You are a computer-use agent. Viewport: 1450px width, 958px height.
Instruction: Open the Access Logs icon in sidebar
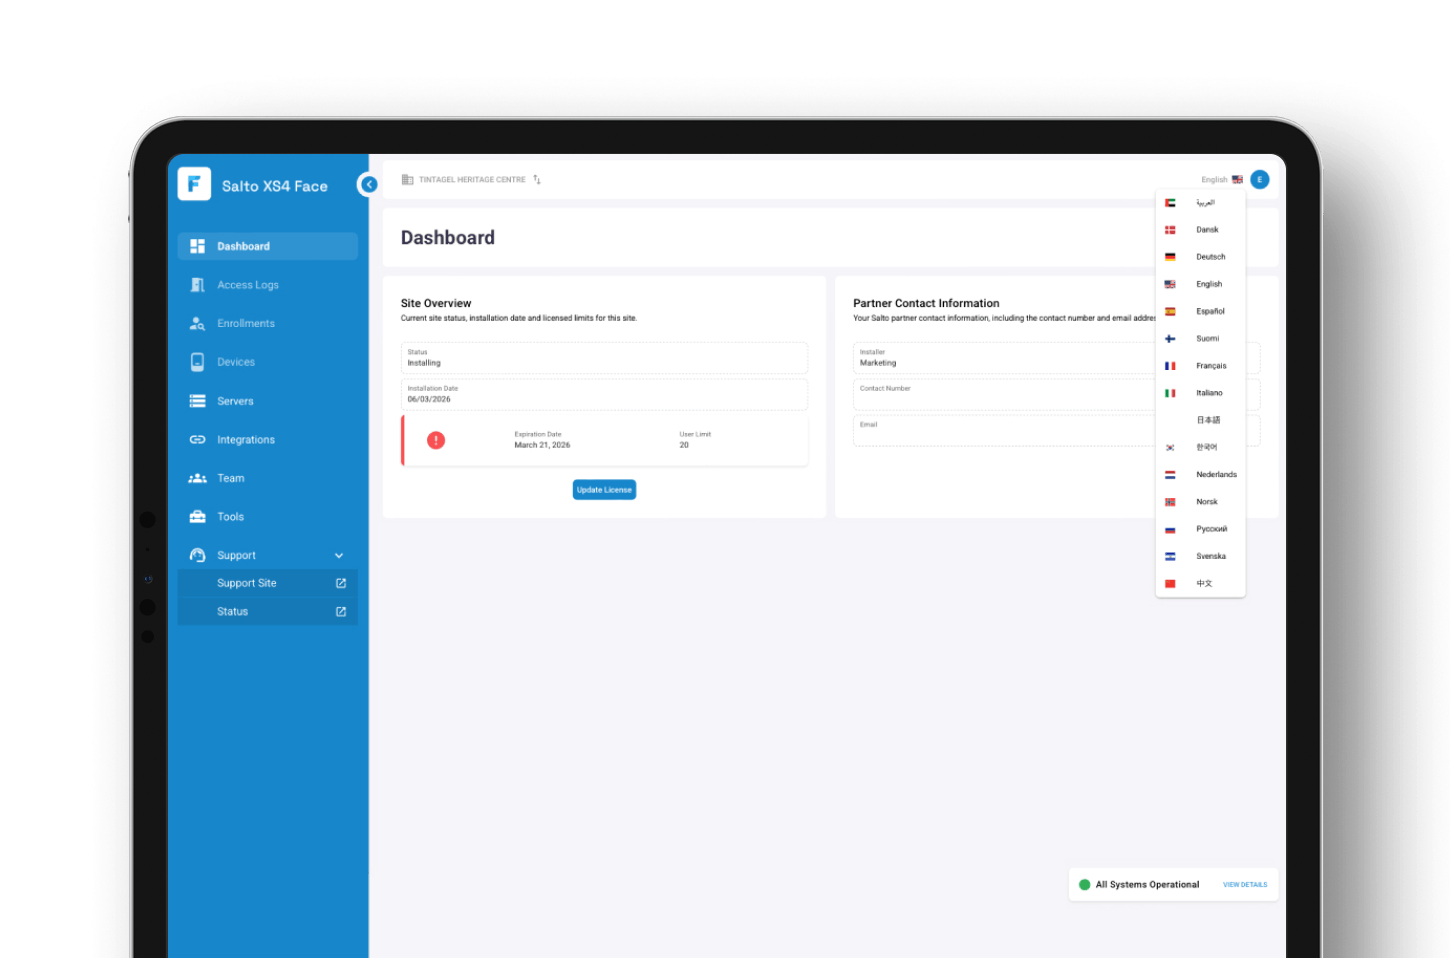click(197, 285)
